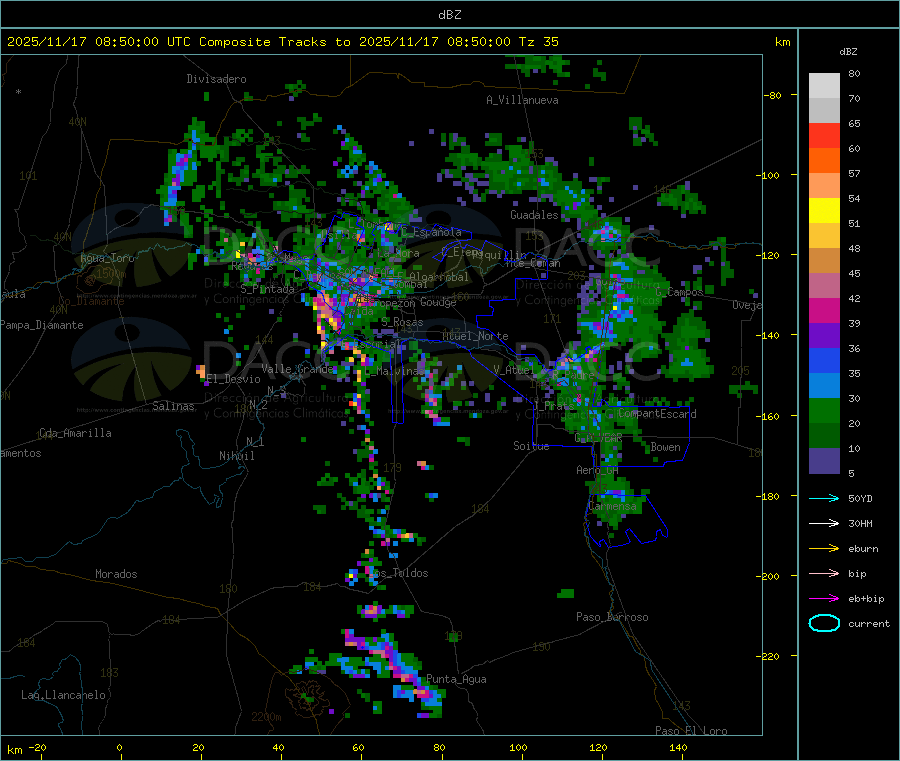Select the magenta 39–42 dBZ swatch
This screenshot has height=761, width=900.
(824, 310)
